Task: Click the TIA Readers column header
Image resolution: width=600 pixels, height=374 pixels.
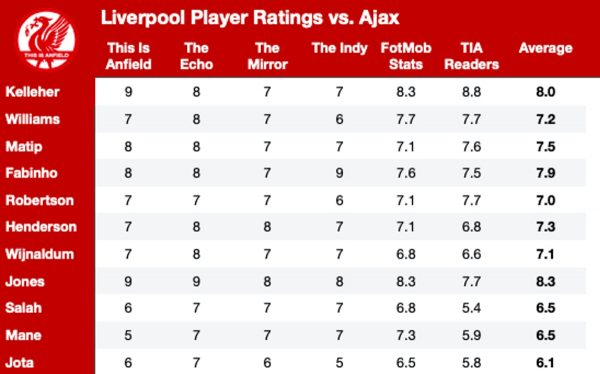Action: 471,56
